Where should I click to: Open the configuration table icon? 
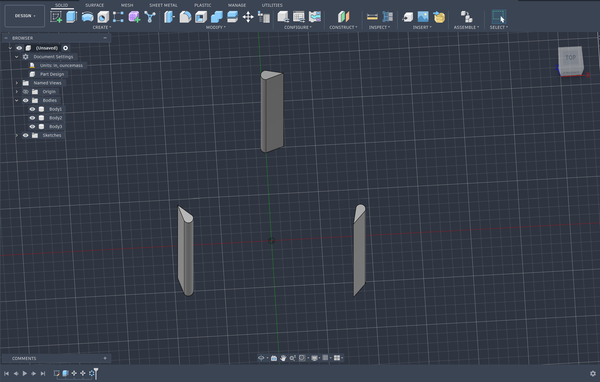tap(299, 17)
